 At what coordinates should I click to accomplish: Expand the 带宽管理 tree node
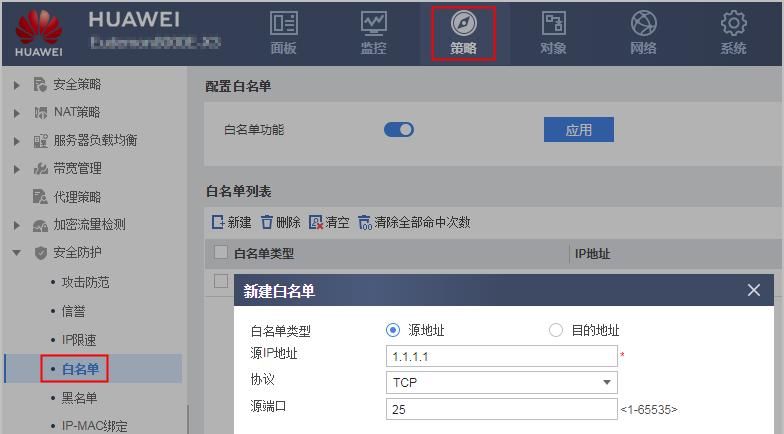(16, 169)
